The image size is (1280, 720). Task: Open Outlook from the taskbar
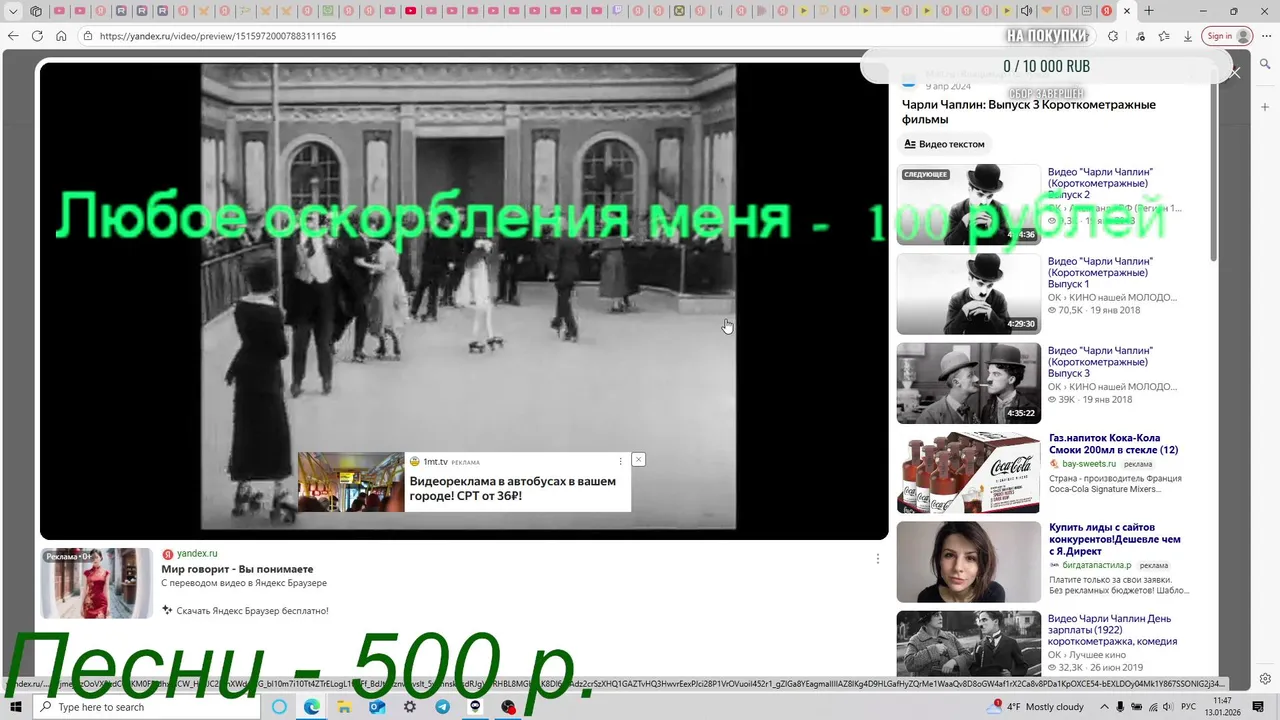377,707
